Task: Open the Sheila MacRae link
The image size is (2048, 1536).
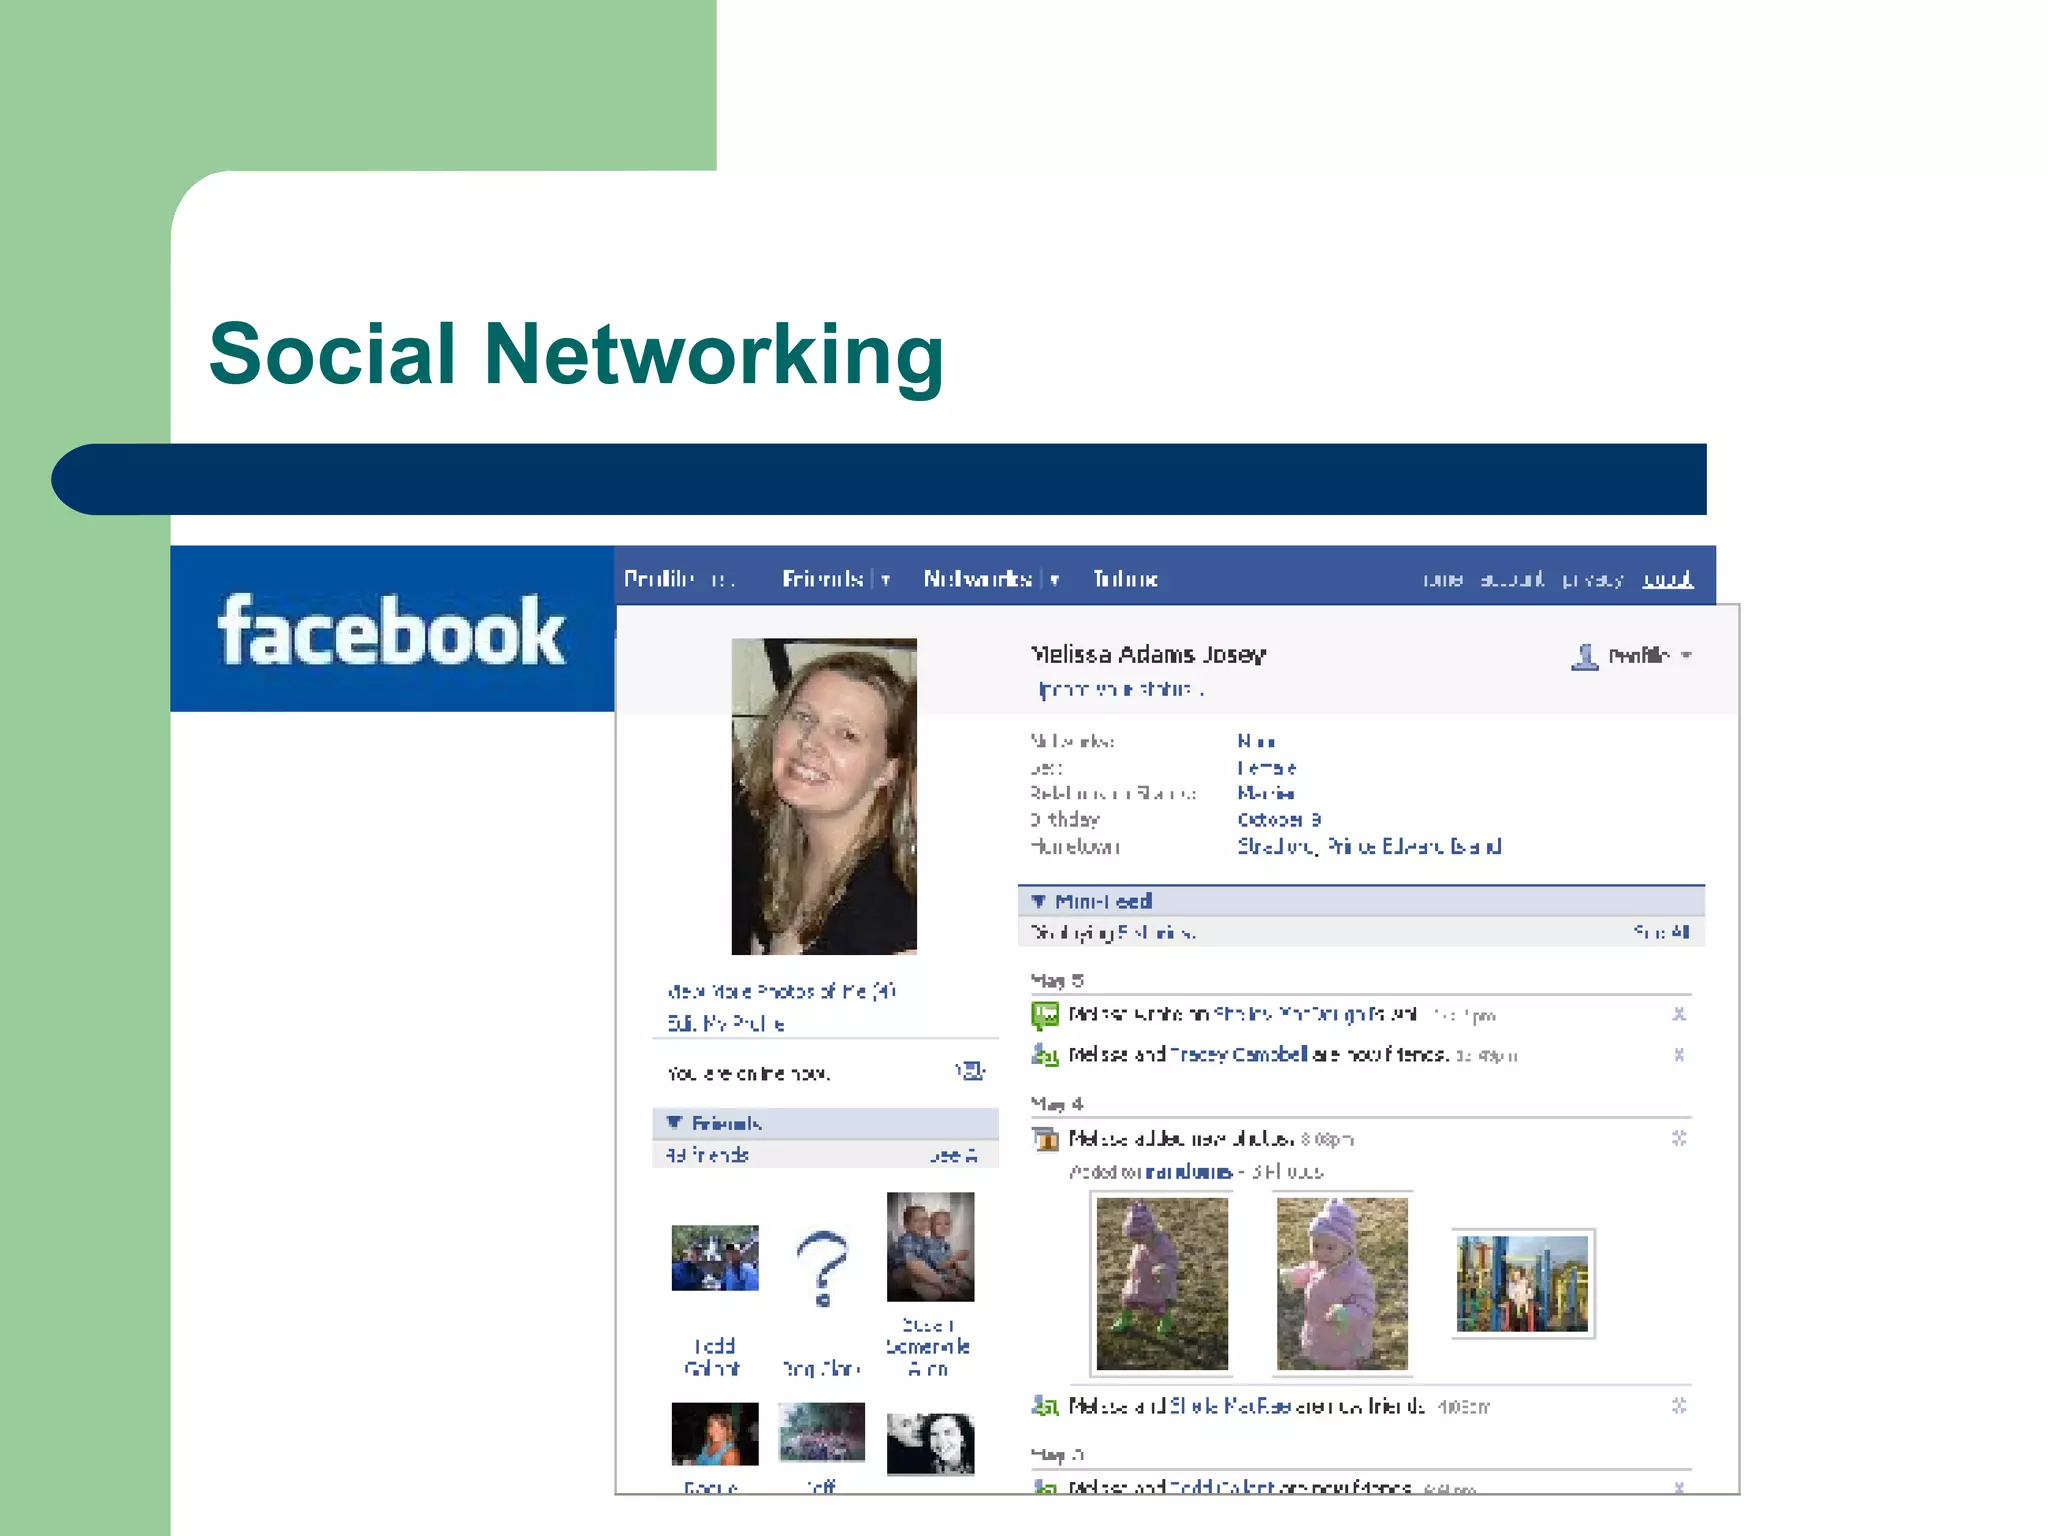Action: 1231,1406
